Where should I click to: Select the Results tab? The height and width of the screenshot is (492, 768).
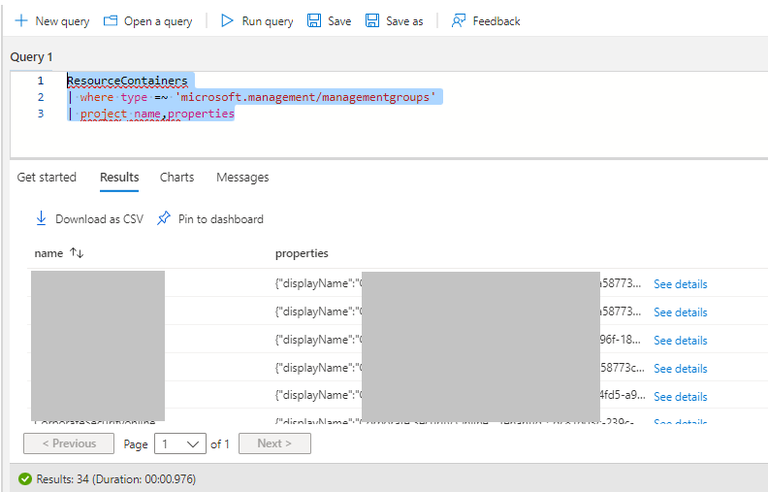pos(119,177)
